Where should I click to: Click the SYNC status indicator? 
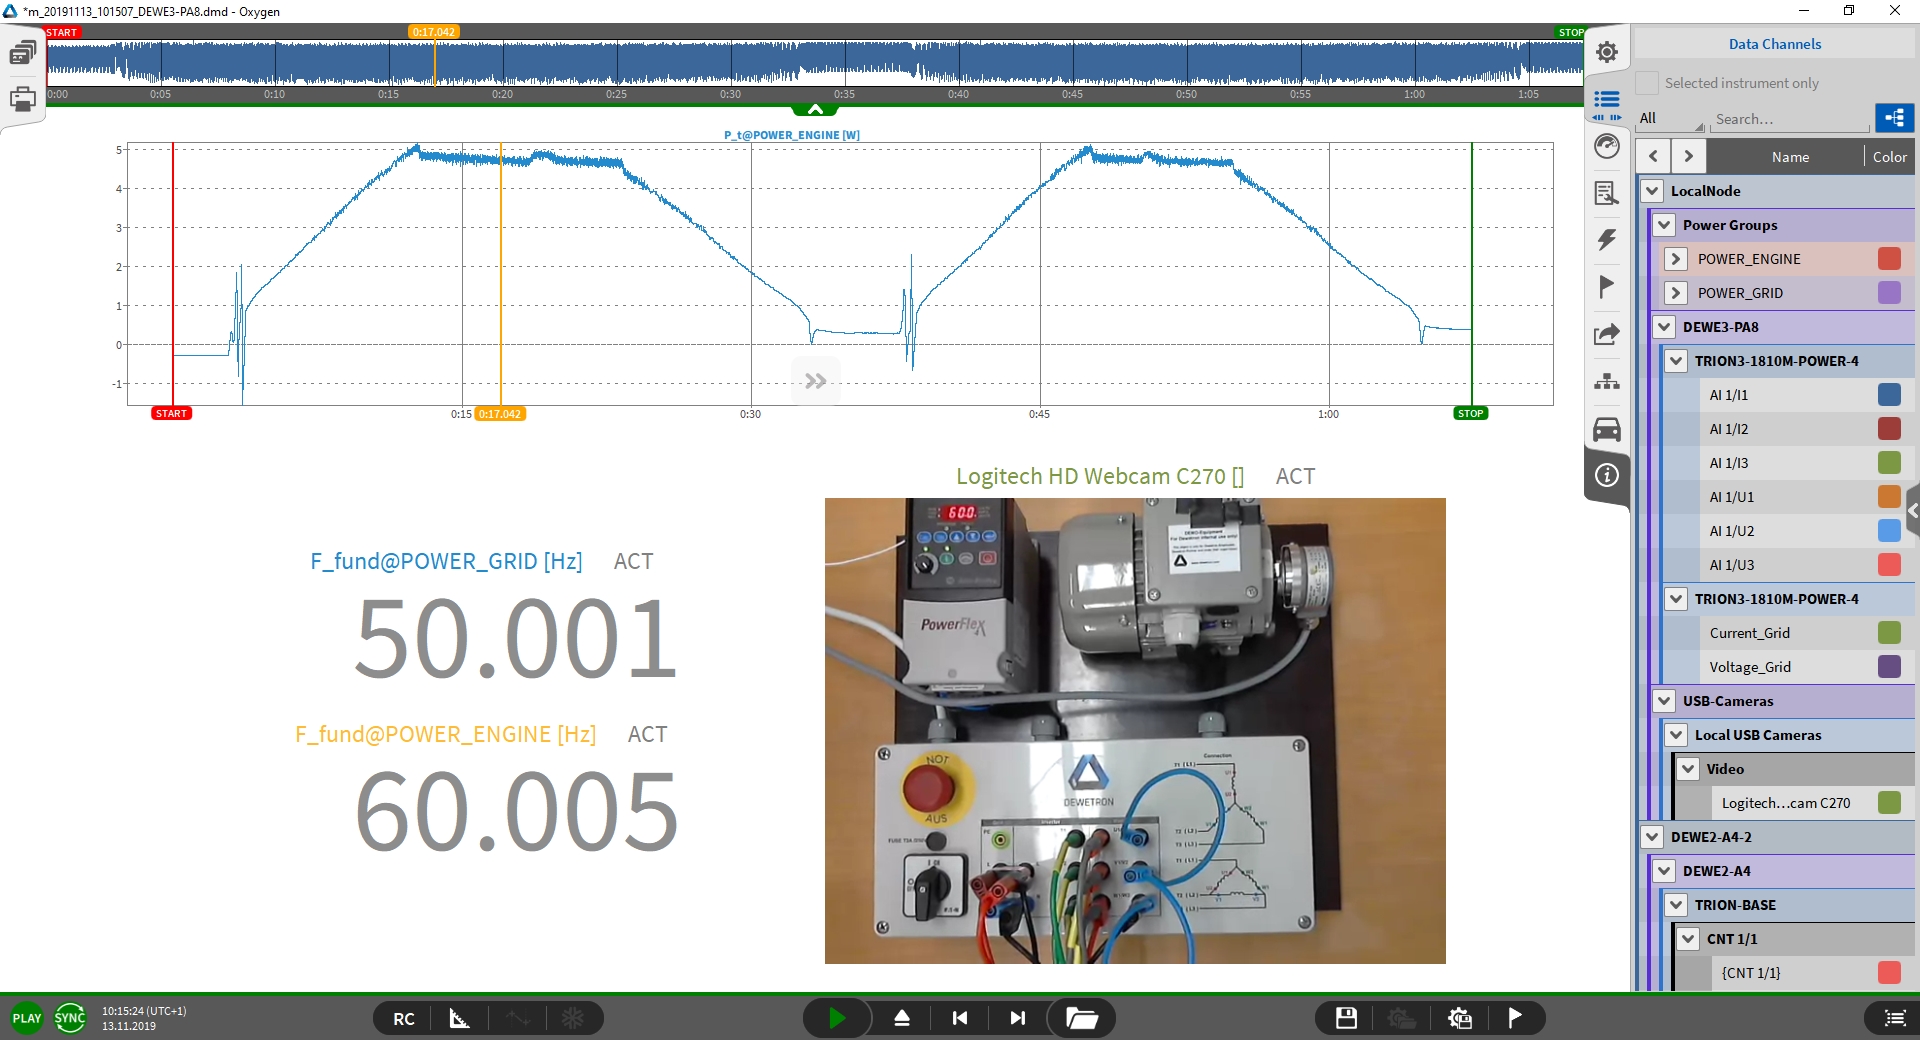(x=70, y=1018)
